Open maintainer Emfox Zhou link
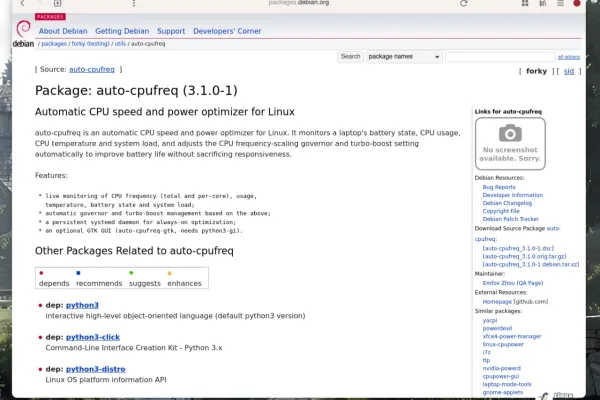 [x=499, y=283]
